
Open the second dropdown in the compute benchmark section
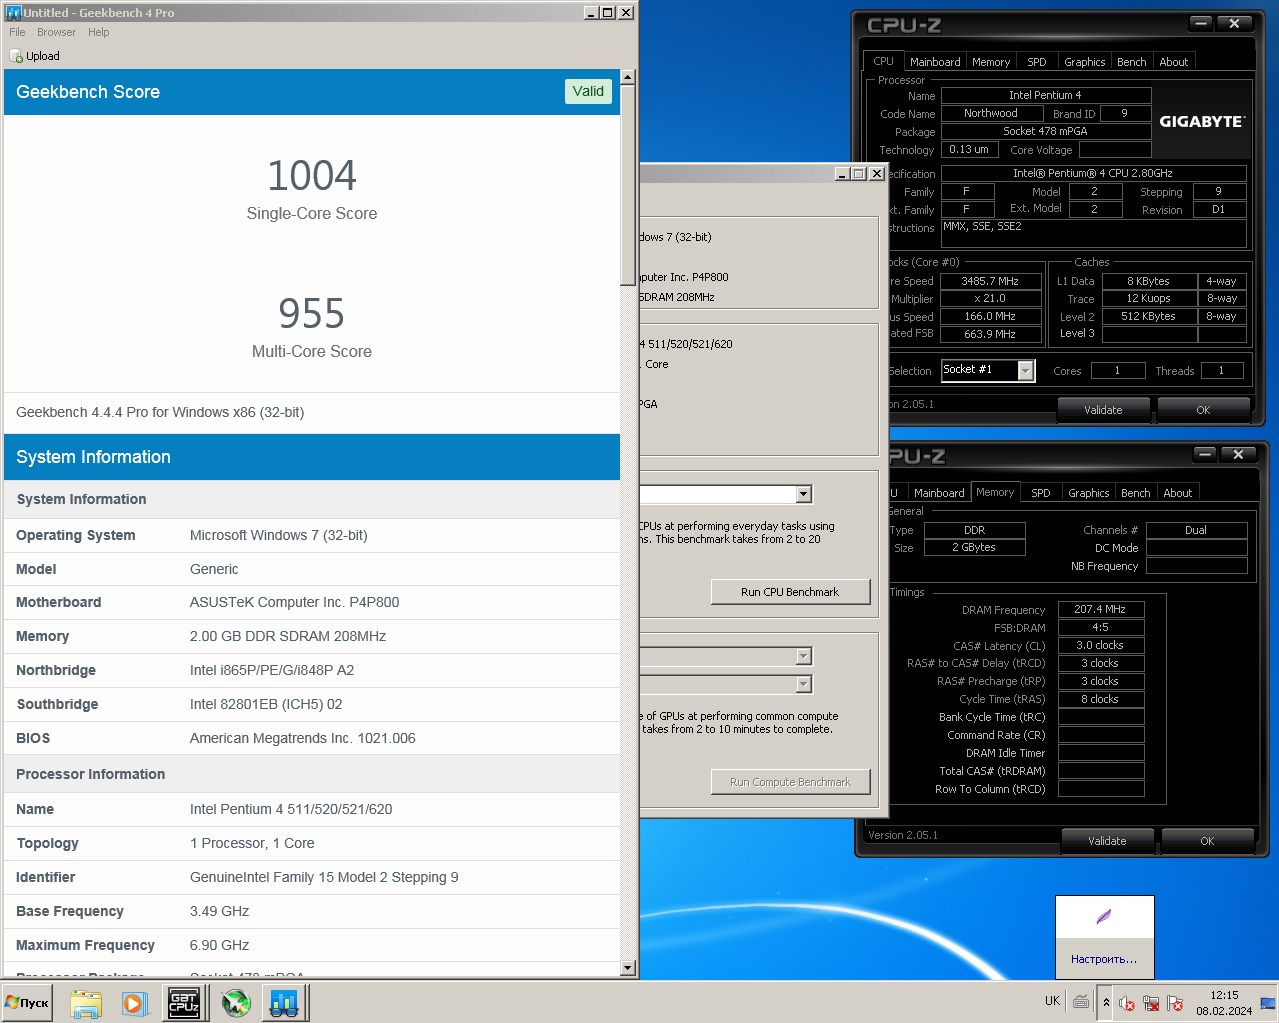804,684
